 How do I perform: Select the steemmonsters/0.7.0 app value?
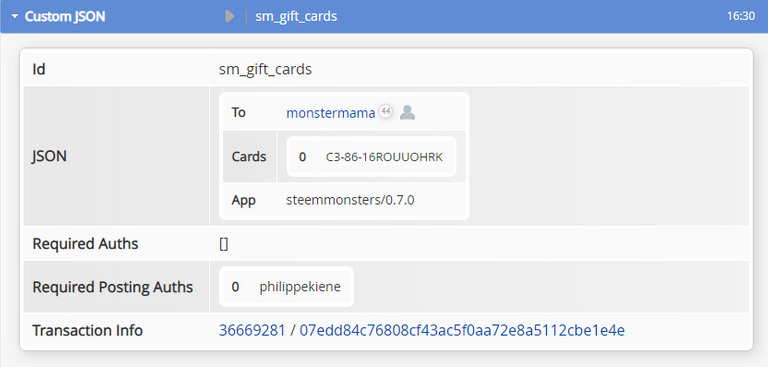coord(350,200)
